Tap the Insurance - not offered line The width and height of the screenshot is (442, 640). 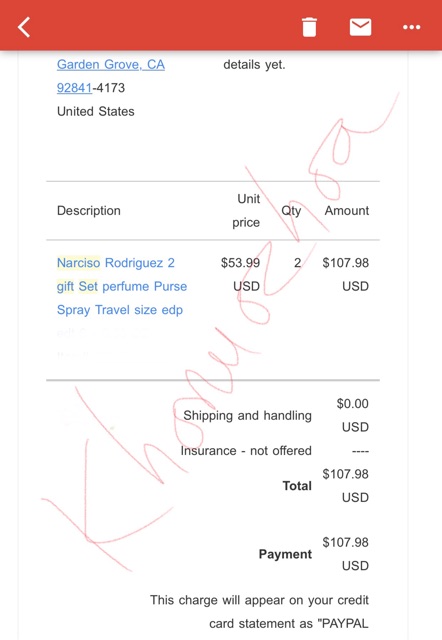pyautogui.click(x=246, y=451)
